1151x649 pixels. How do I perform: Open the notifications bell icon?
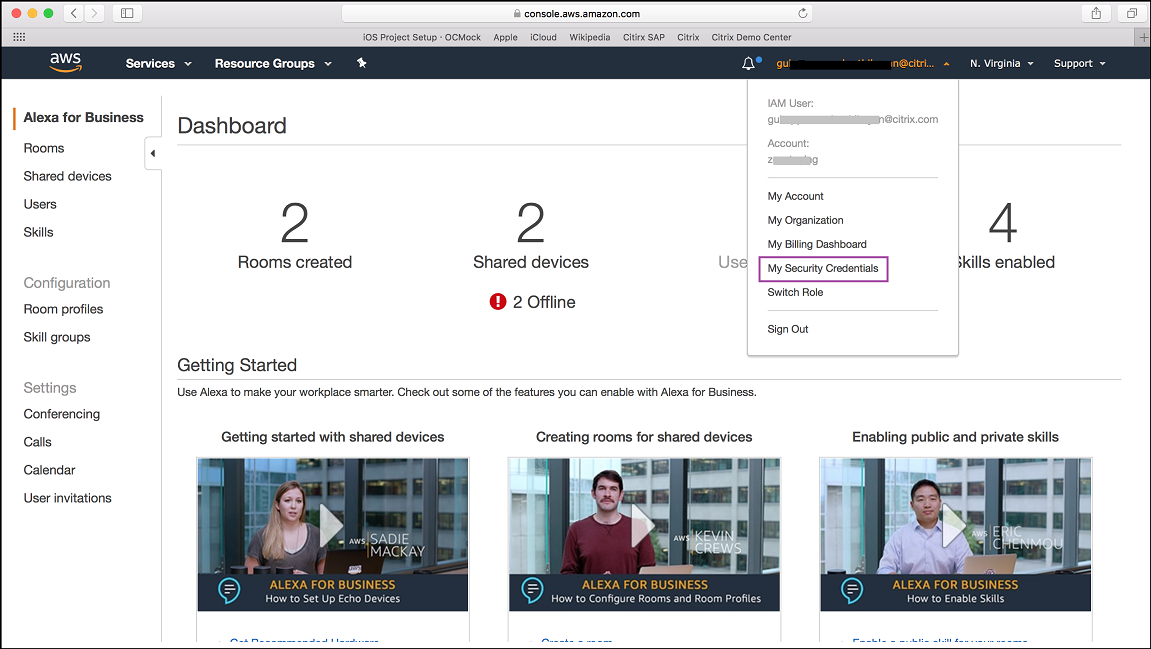point(749,63)
